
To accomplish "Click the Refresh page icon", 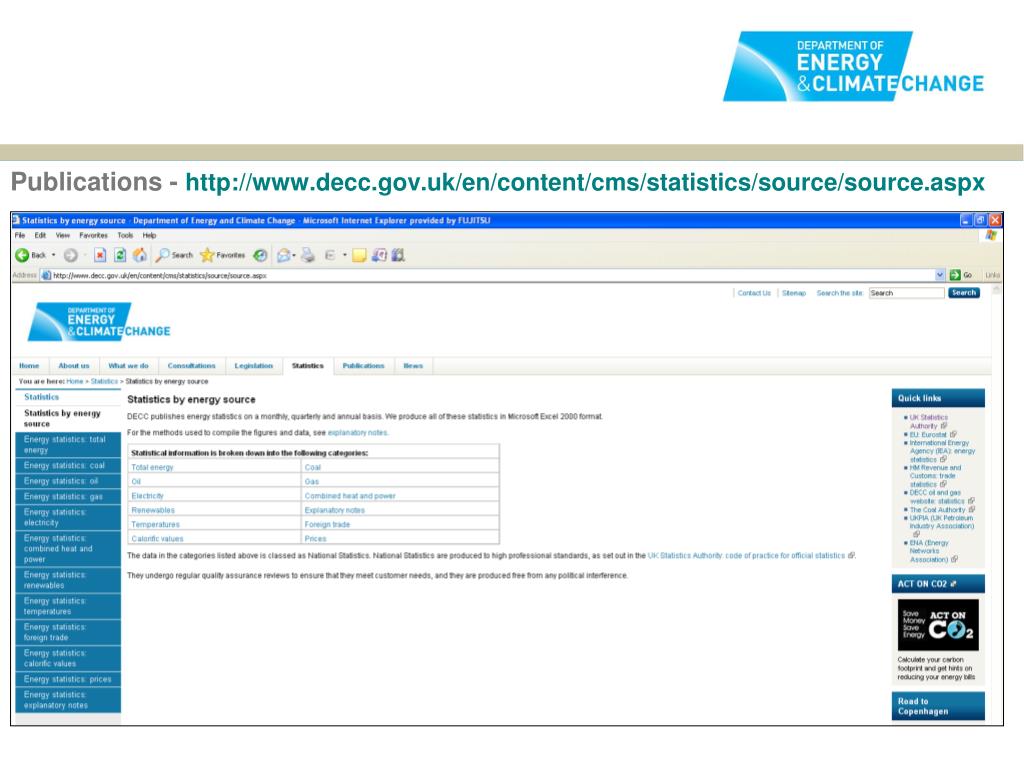I will tap(120, 255).
